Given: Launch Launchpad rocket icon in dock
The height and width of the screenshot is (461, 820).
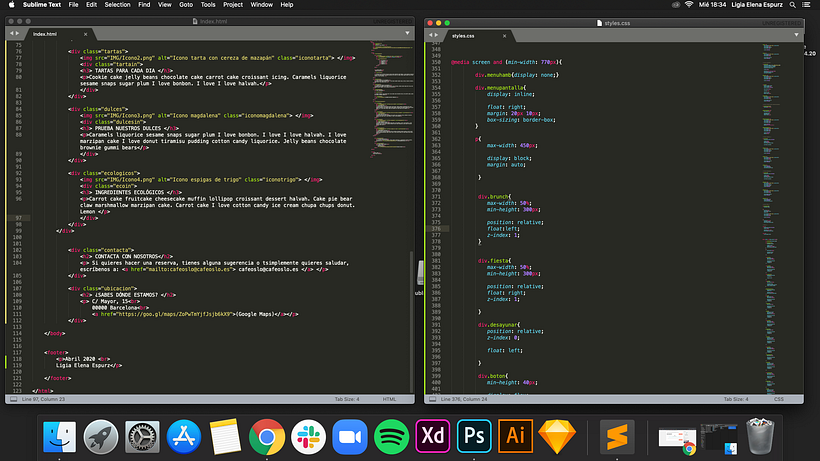Looking at the screenshot, I should (100, 436).
